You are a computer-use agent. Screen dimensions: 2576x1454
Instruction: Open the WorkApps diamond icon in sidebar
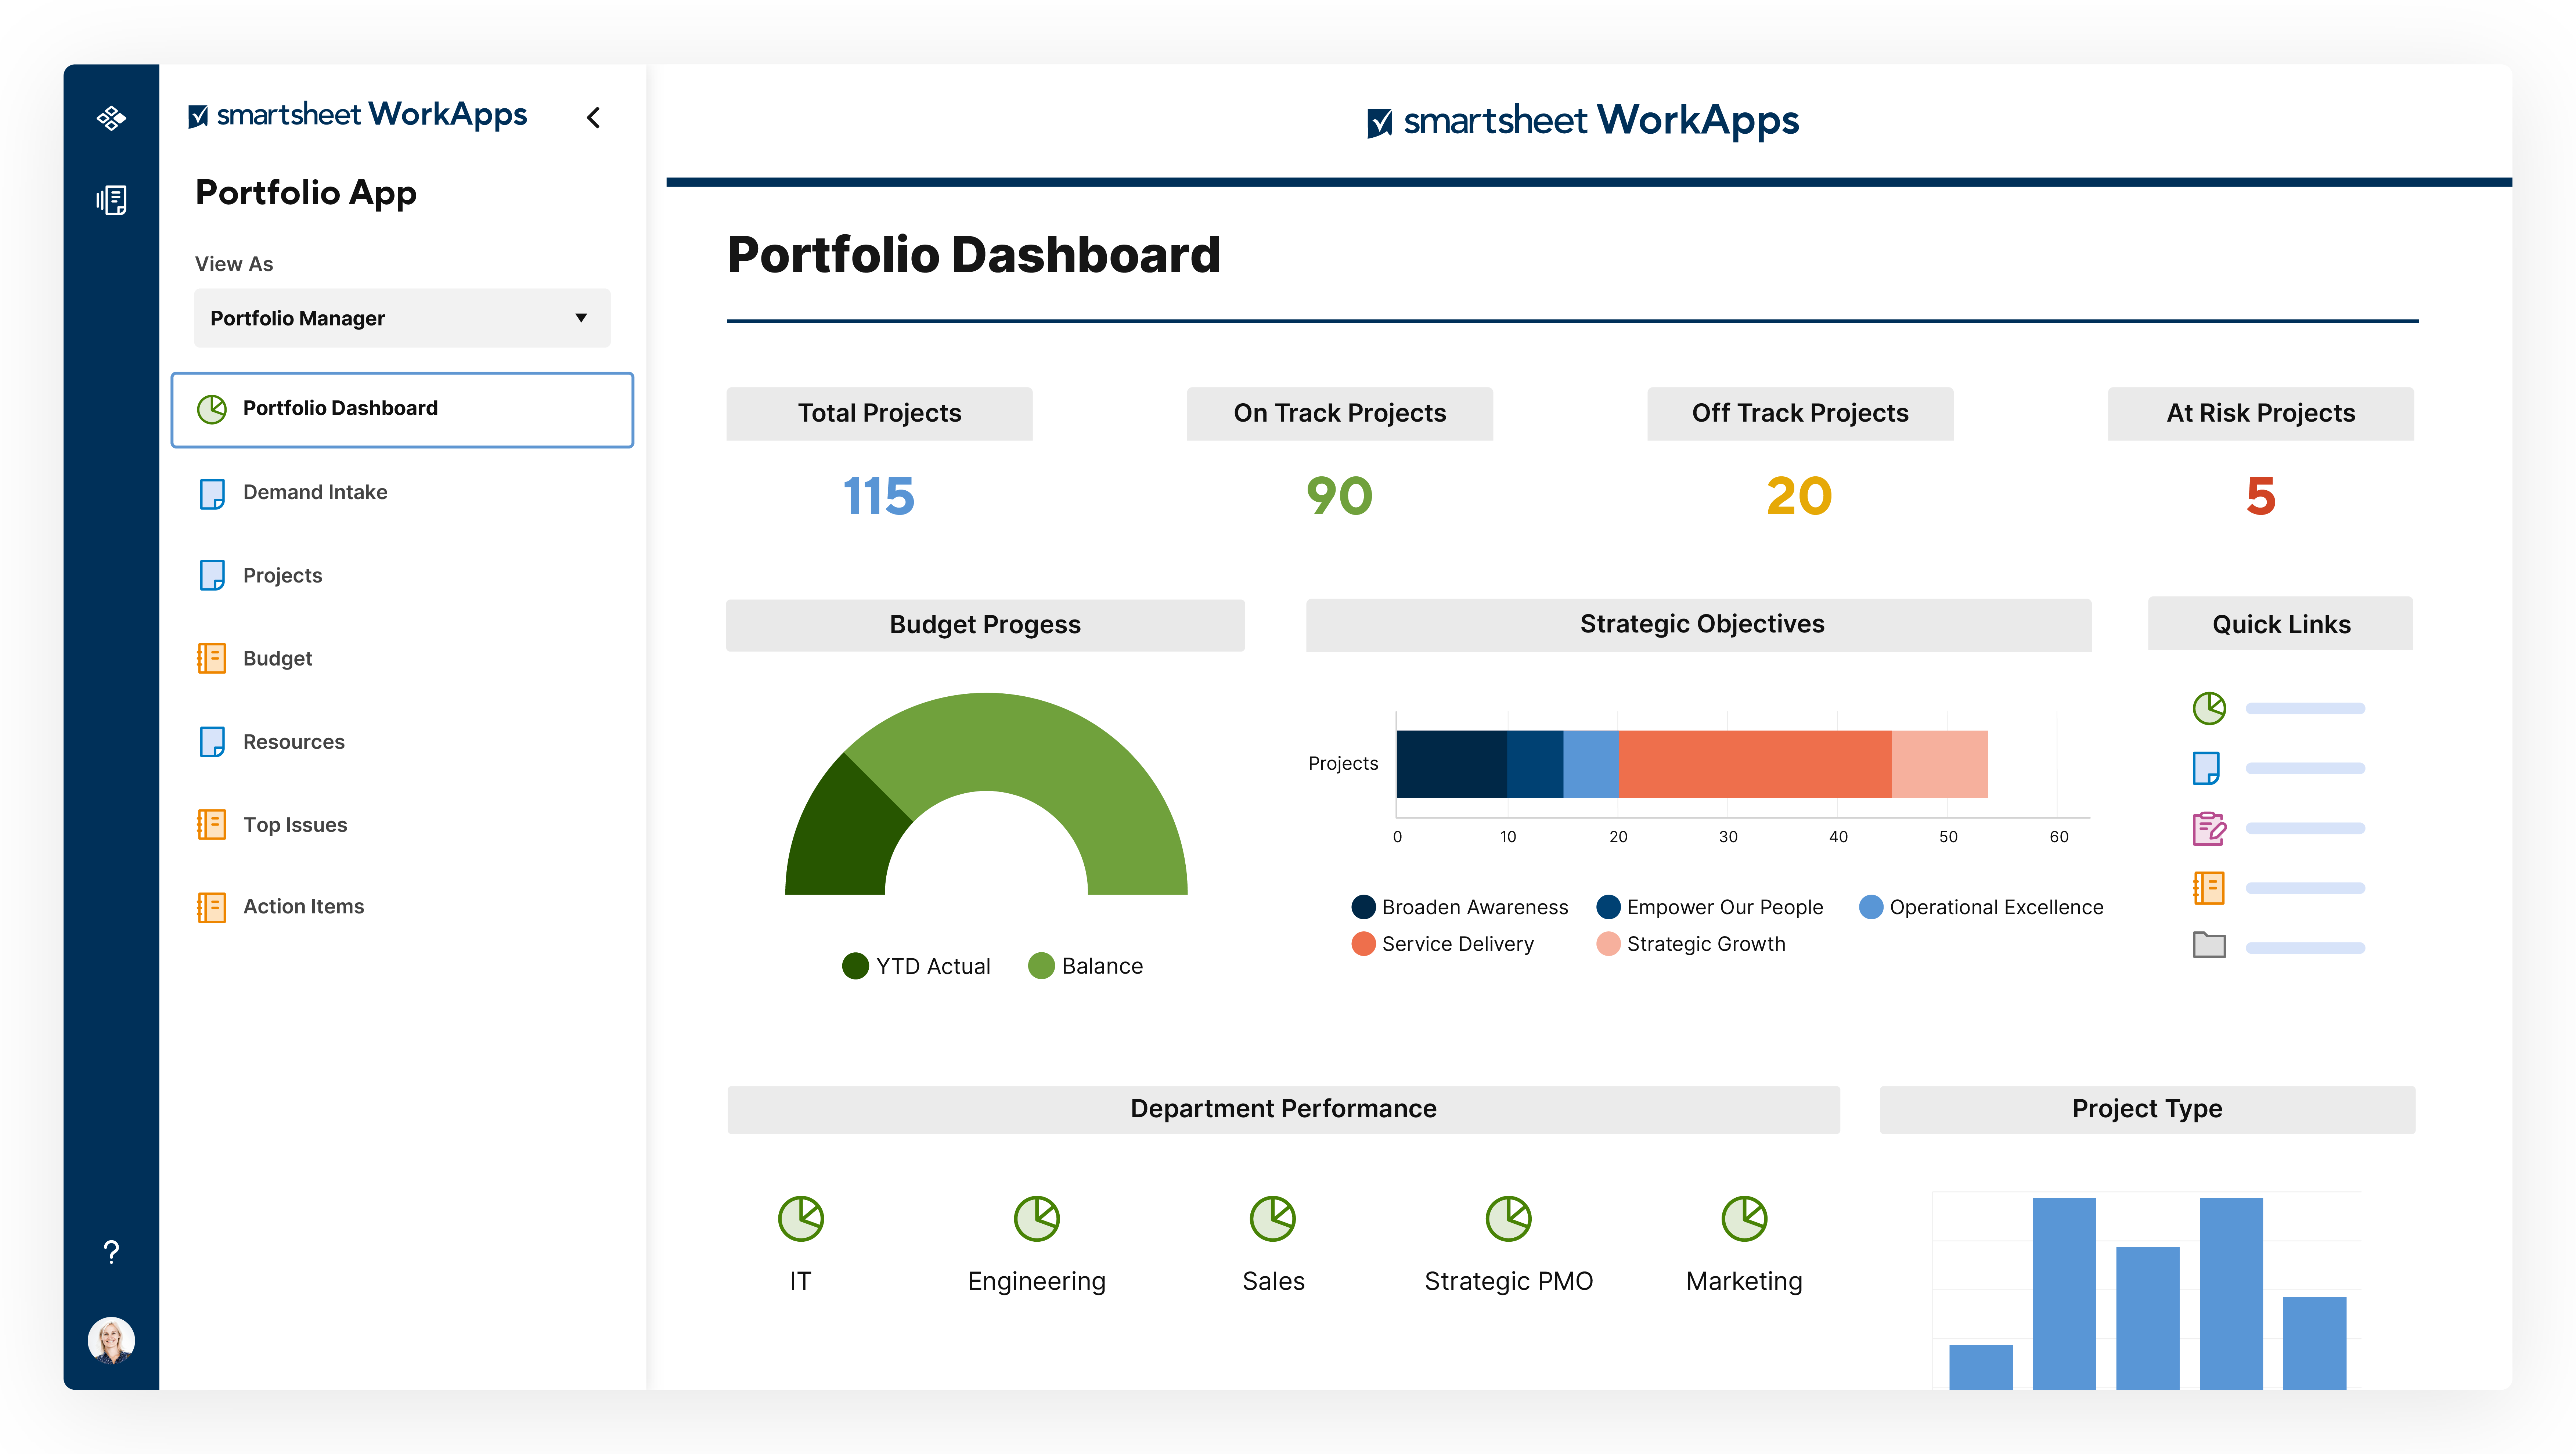111,117
